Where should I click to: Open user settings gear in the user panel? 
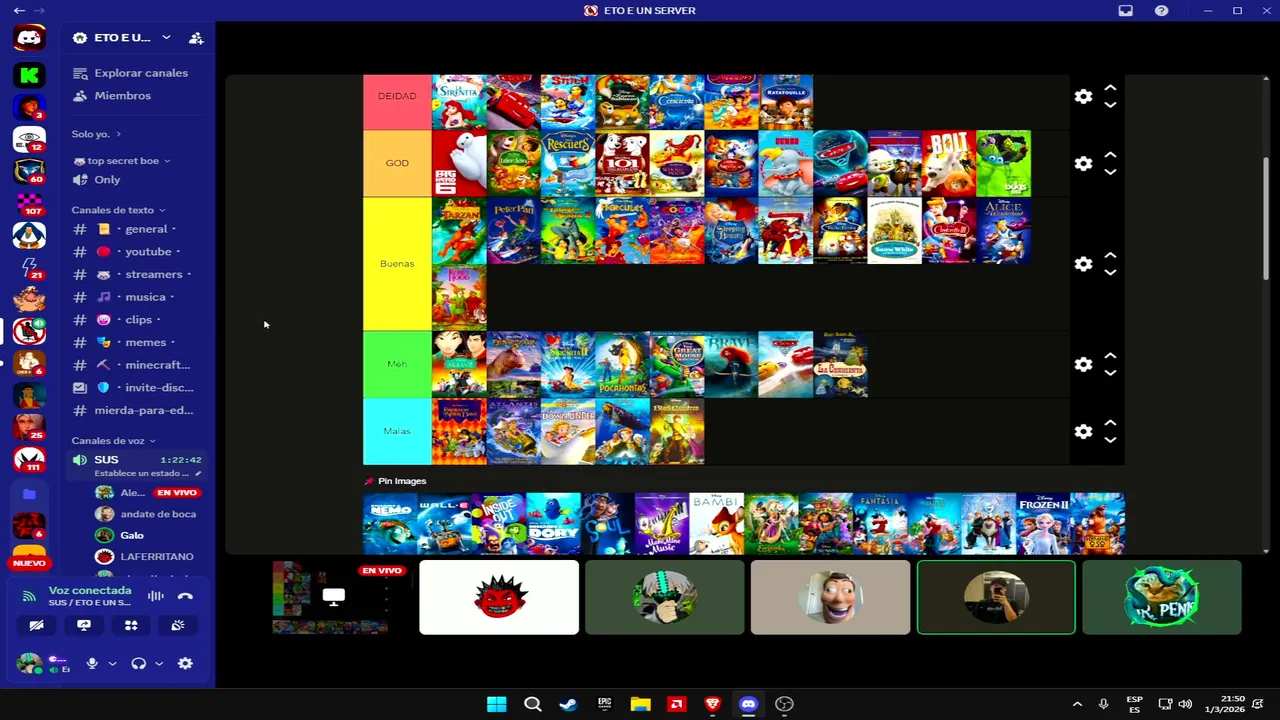185,663
